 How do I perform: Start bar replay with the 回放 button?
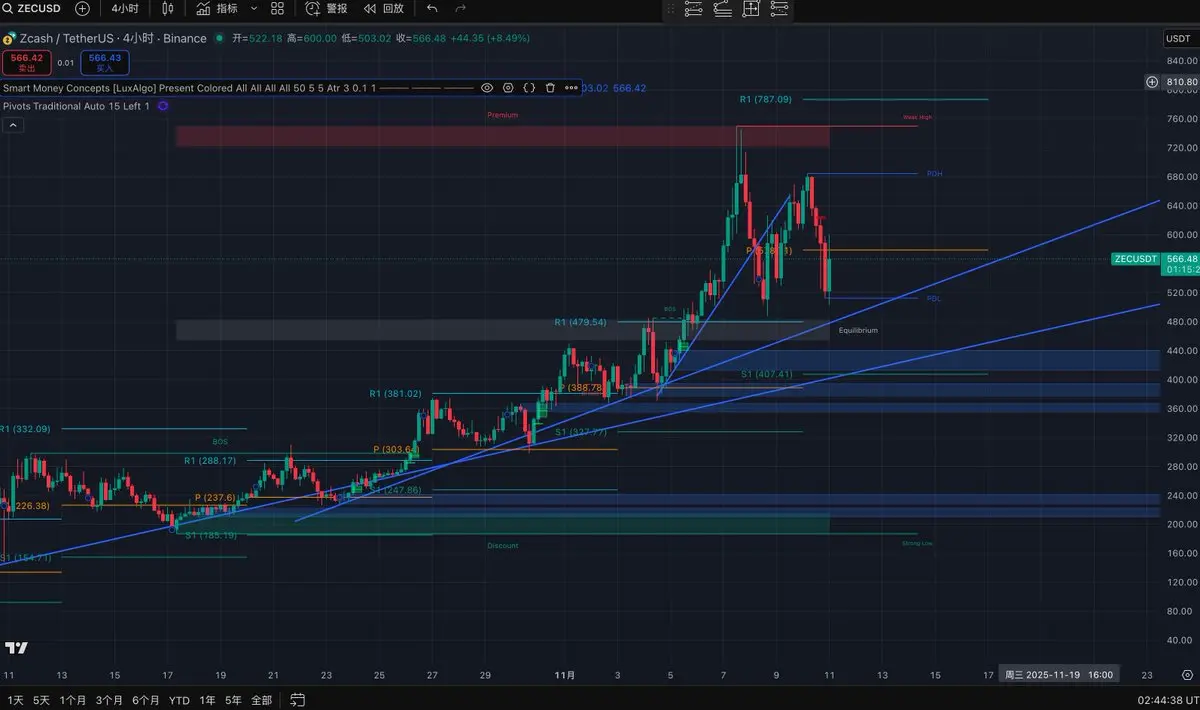384,8
